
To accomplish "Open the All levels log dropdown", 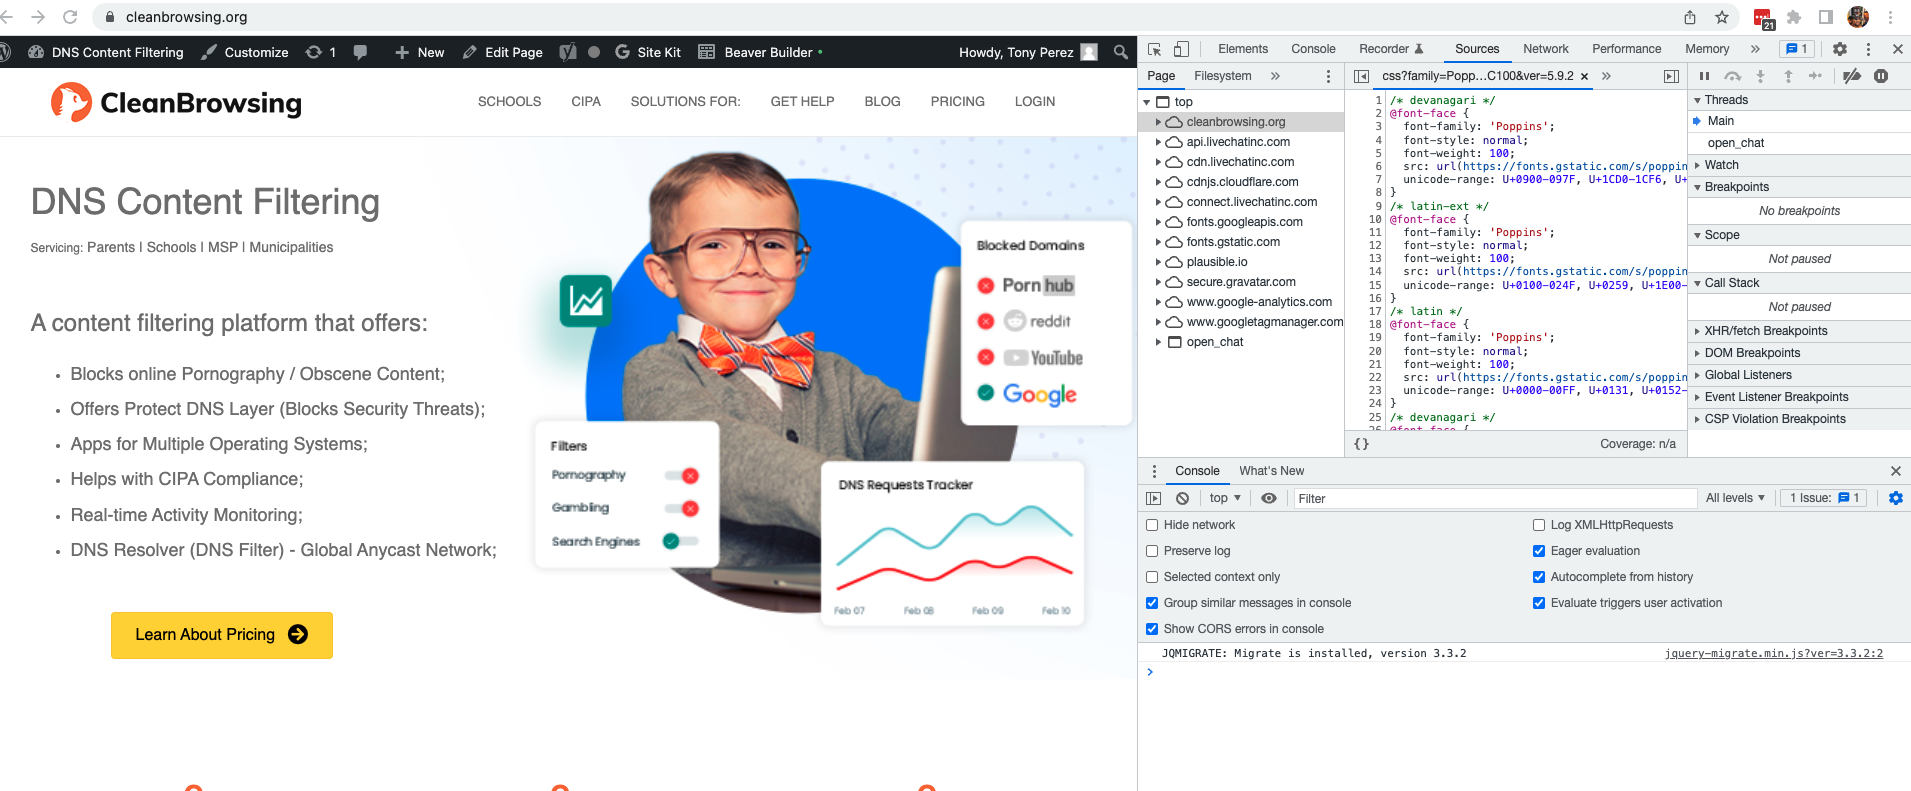I will pyautogui.click(x=1735, y=498).
